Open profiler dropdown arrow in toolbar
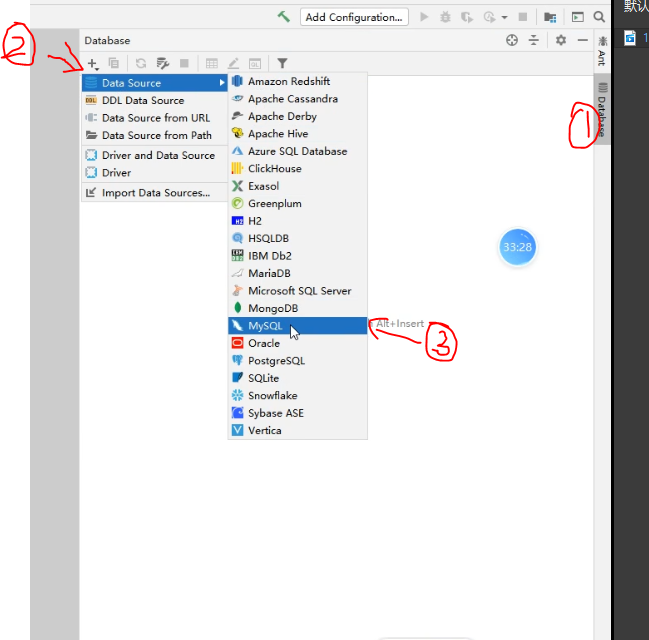 click(x=504, y=17)
